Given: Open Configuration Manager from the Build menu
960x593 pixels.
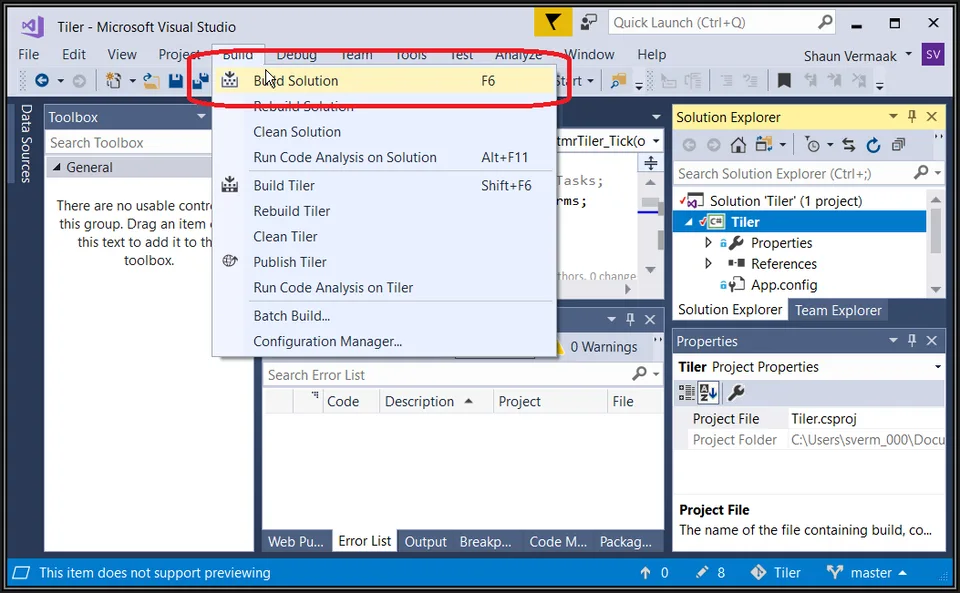Looking at the screenshot, I should pos(384,341).
